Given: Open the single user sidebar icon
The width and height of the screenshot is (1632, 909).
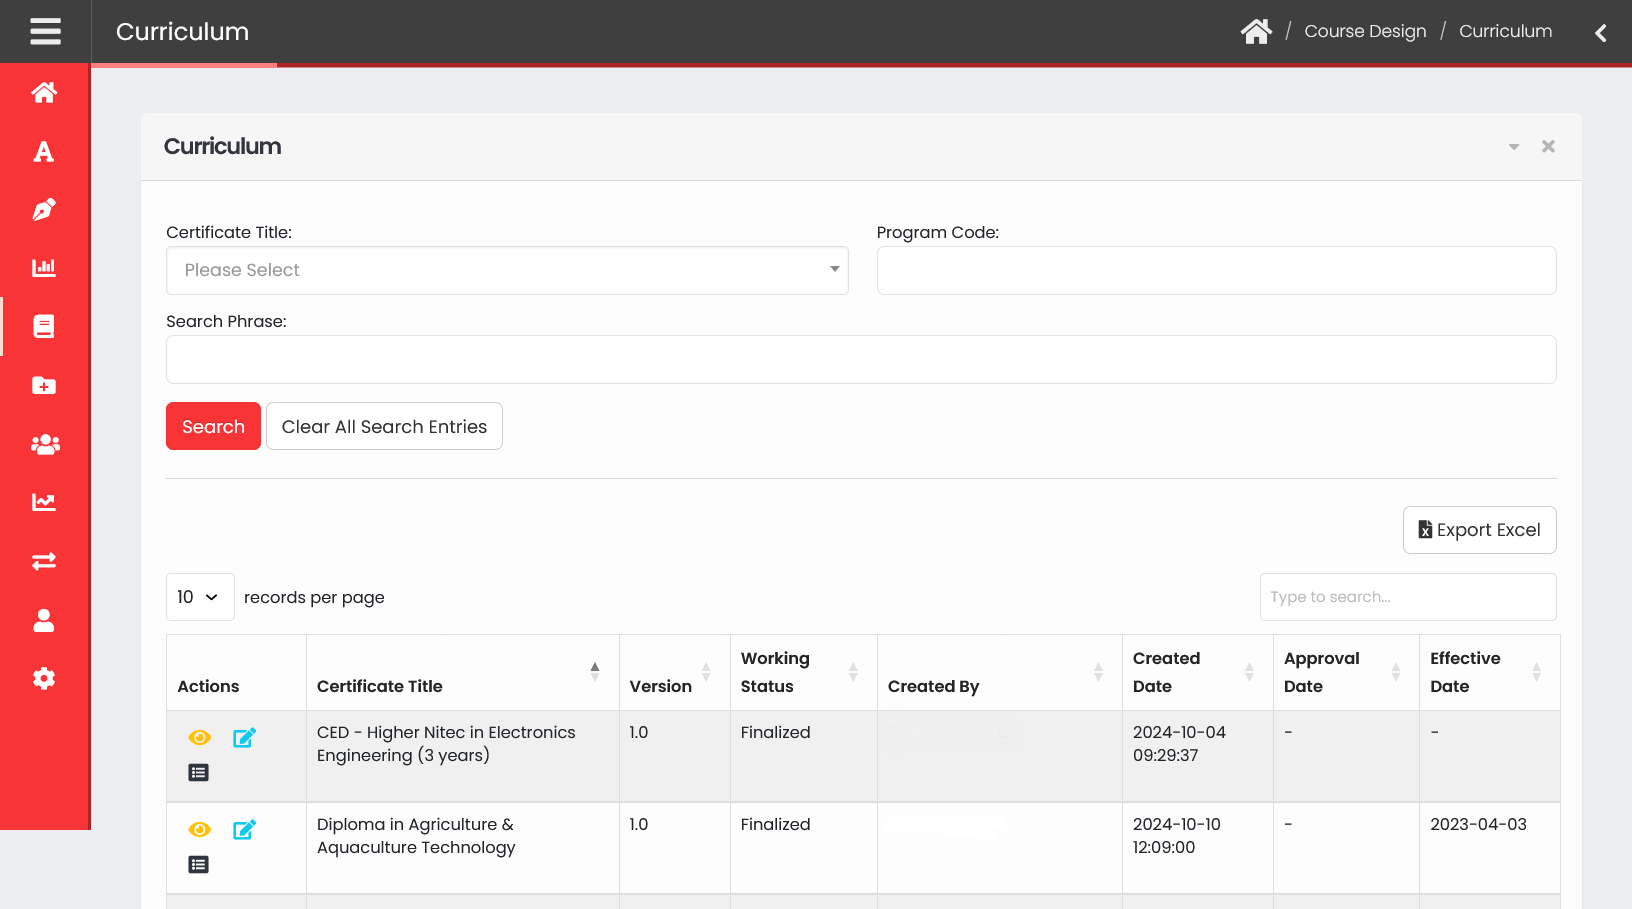Looking at the screenshot, I should (x=44, y=620).
